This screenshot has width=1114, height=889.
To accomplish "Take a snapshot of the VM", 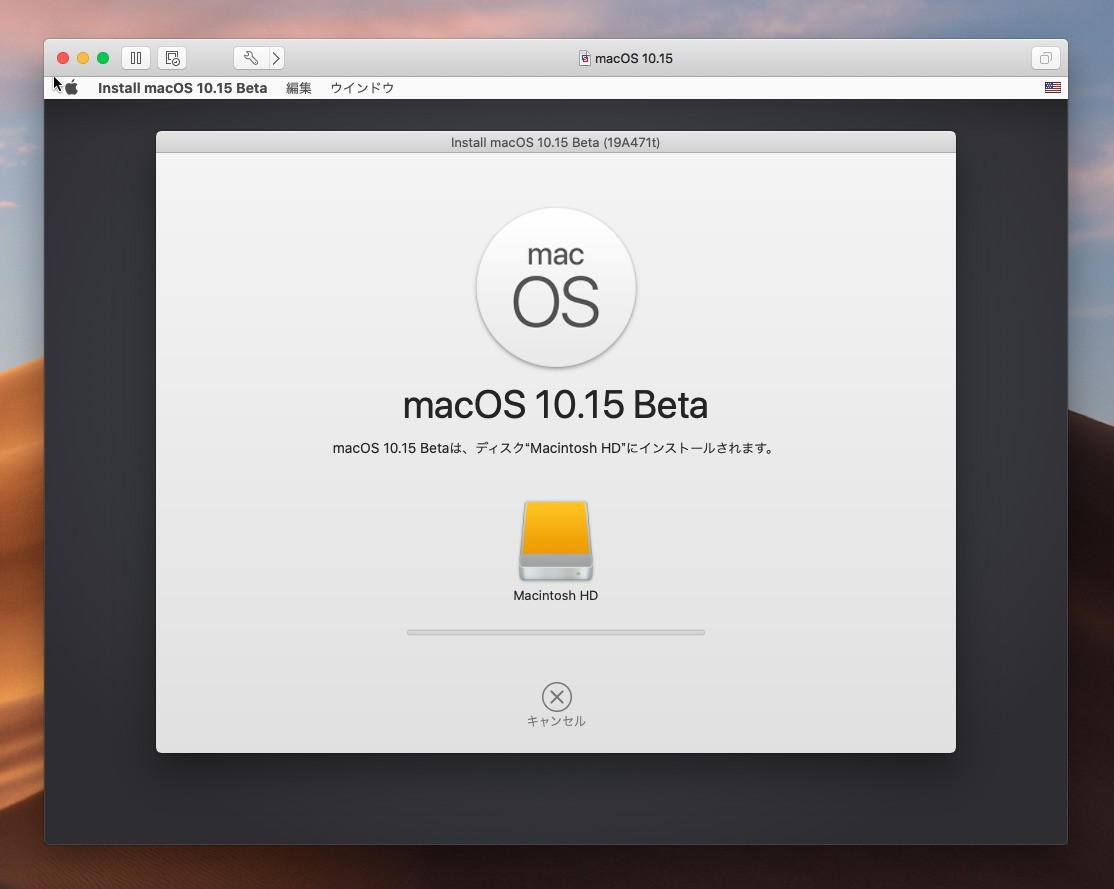I will point(172,58).
